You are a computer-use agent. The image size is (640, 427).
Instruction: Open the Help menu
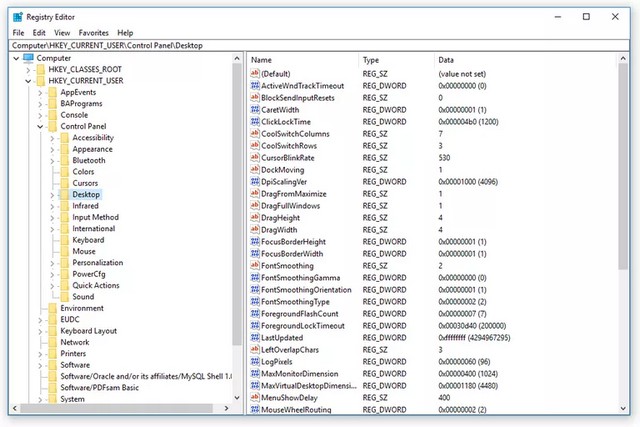125,33
